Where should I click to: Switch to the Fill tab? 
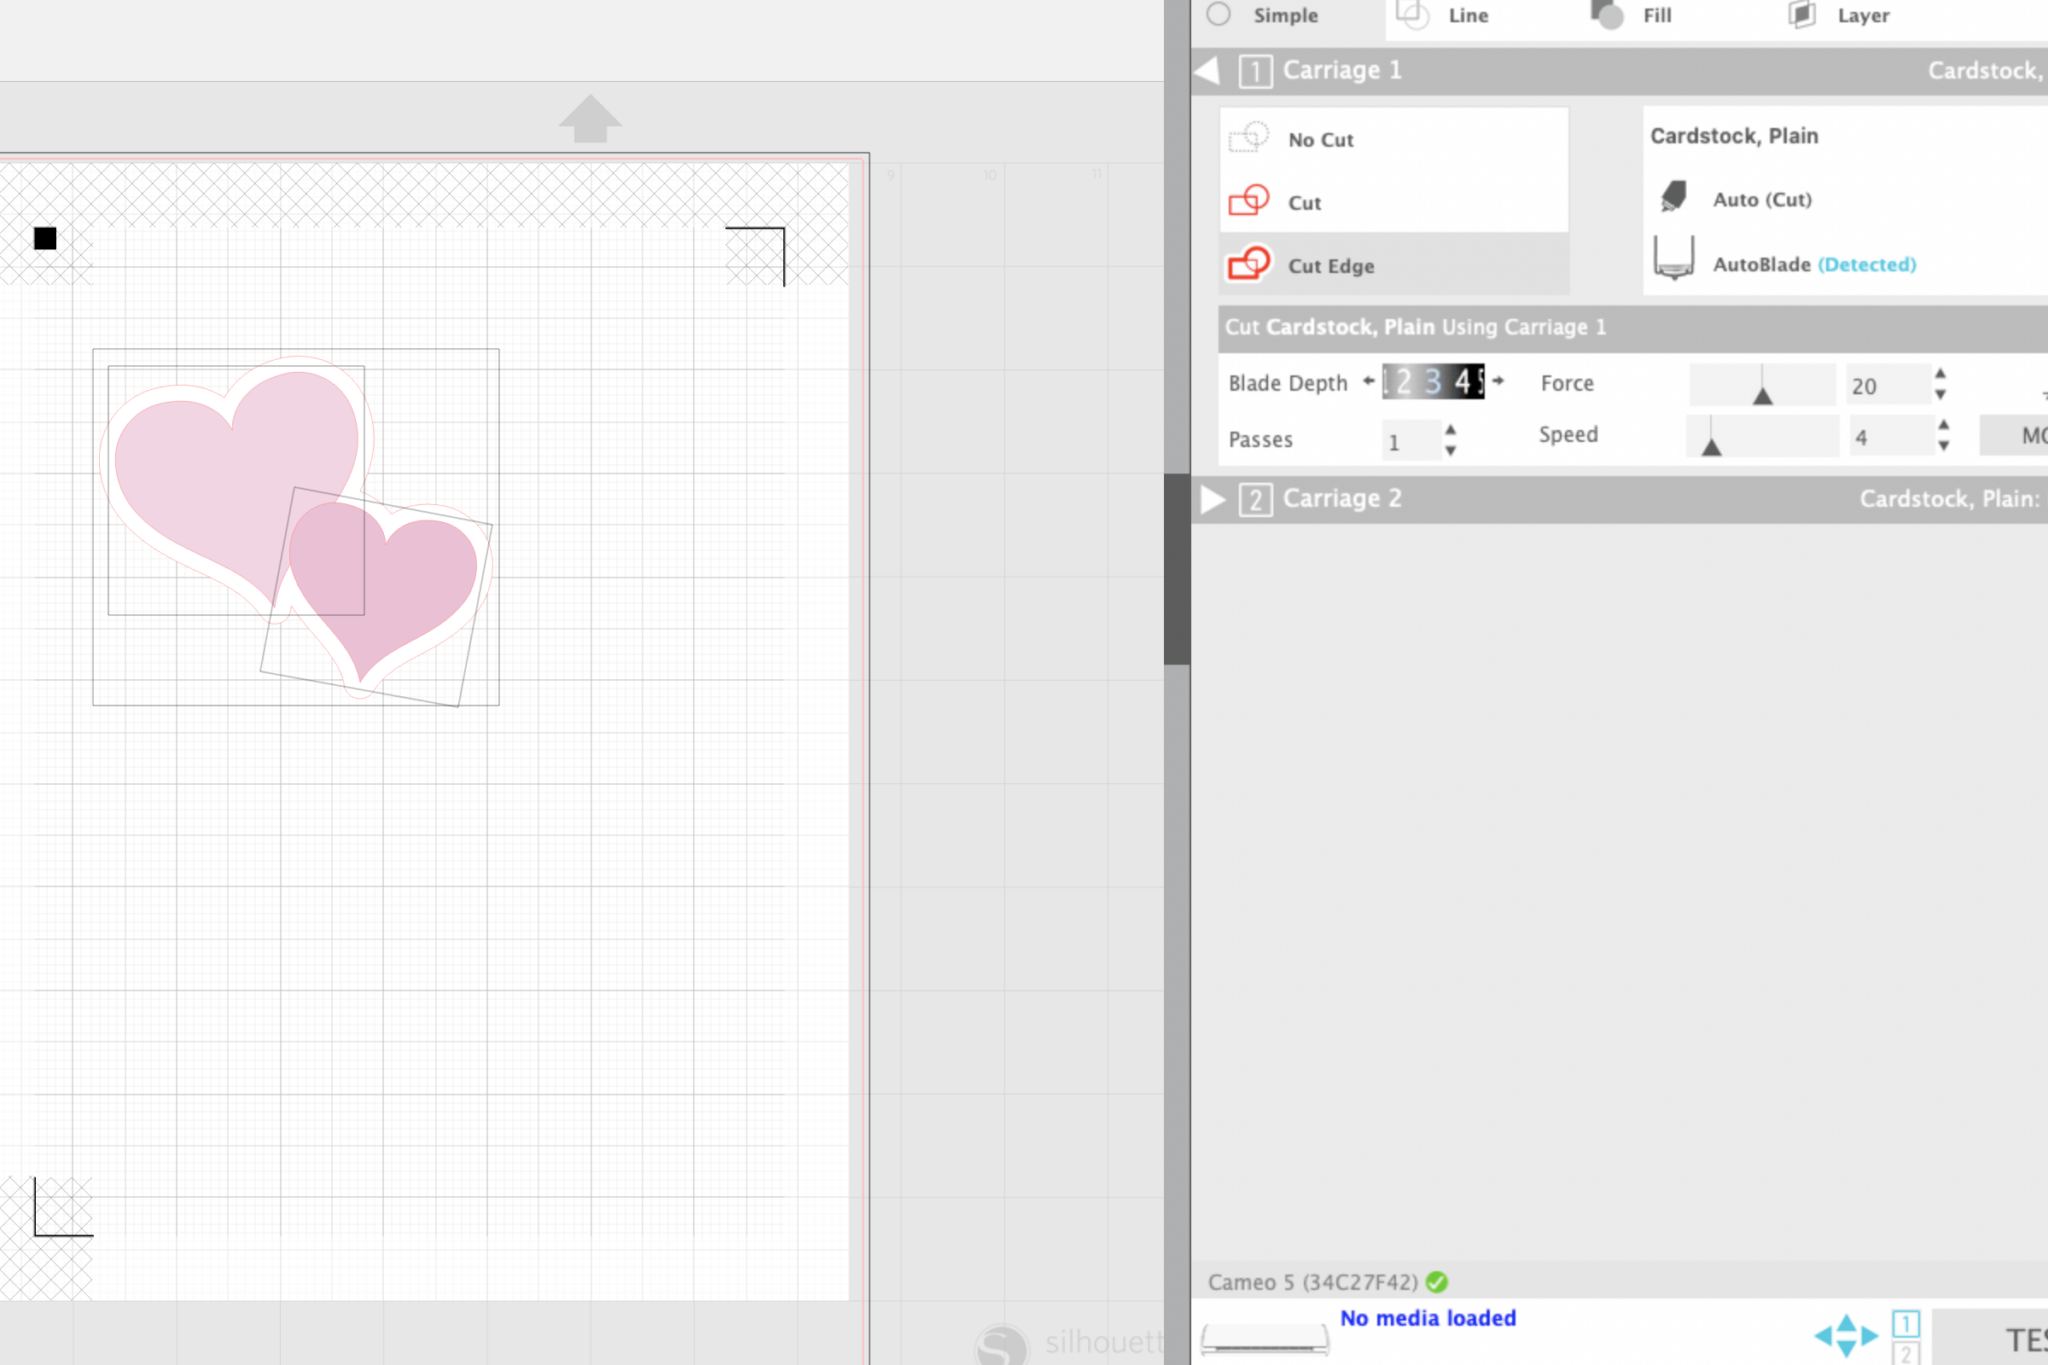tap(1656, 15)
